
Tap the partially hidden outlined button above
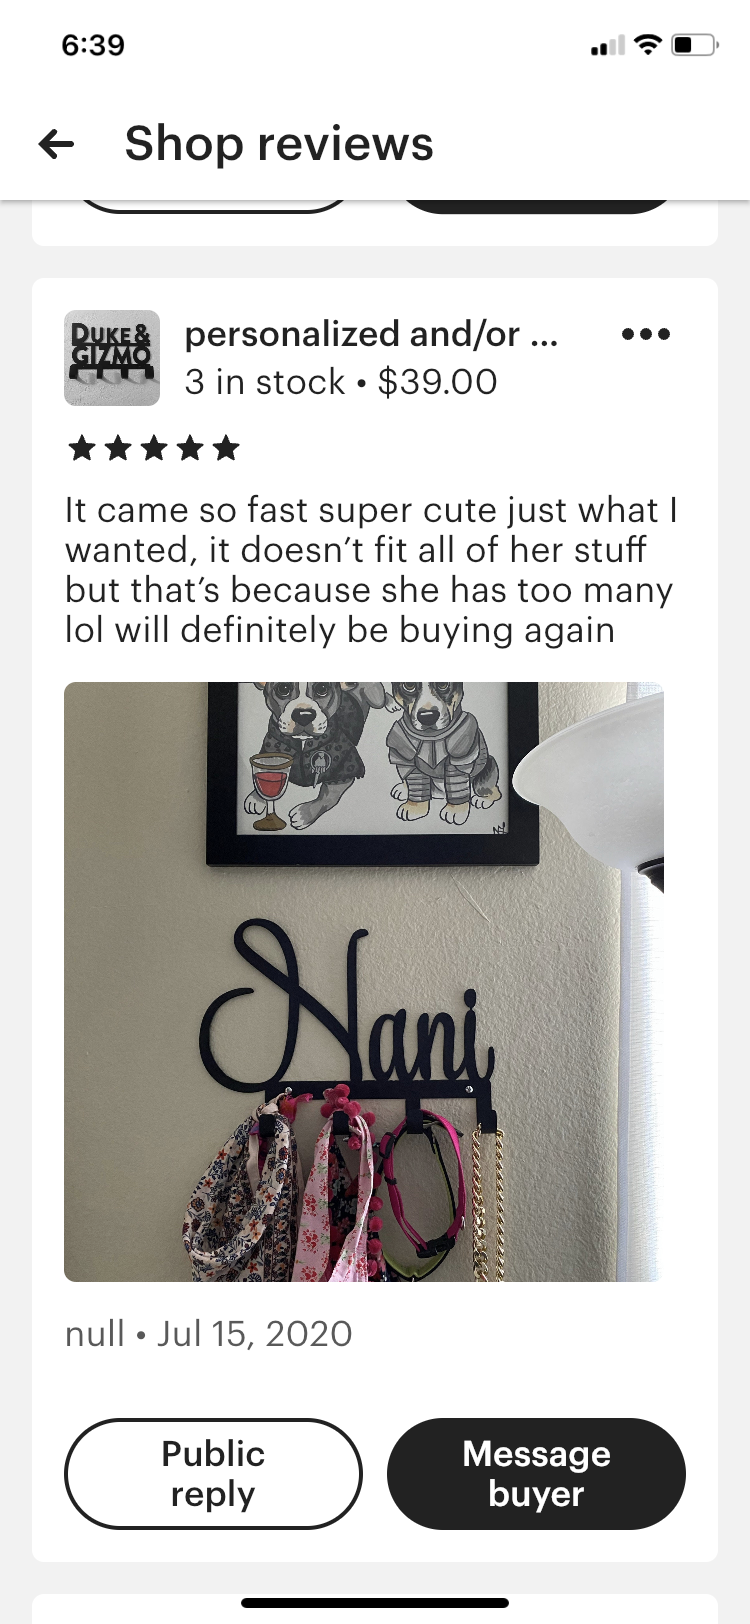215,205
